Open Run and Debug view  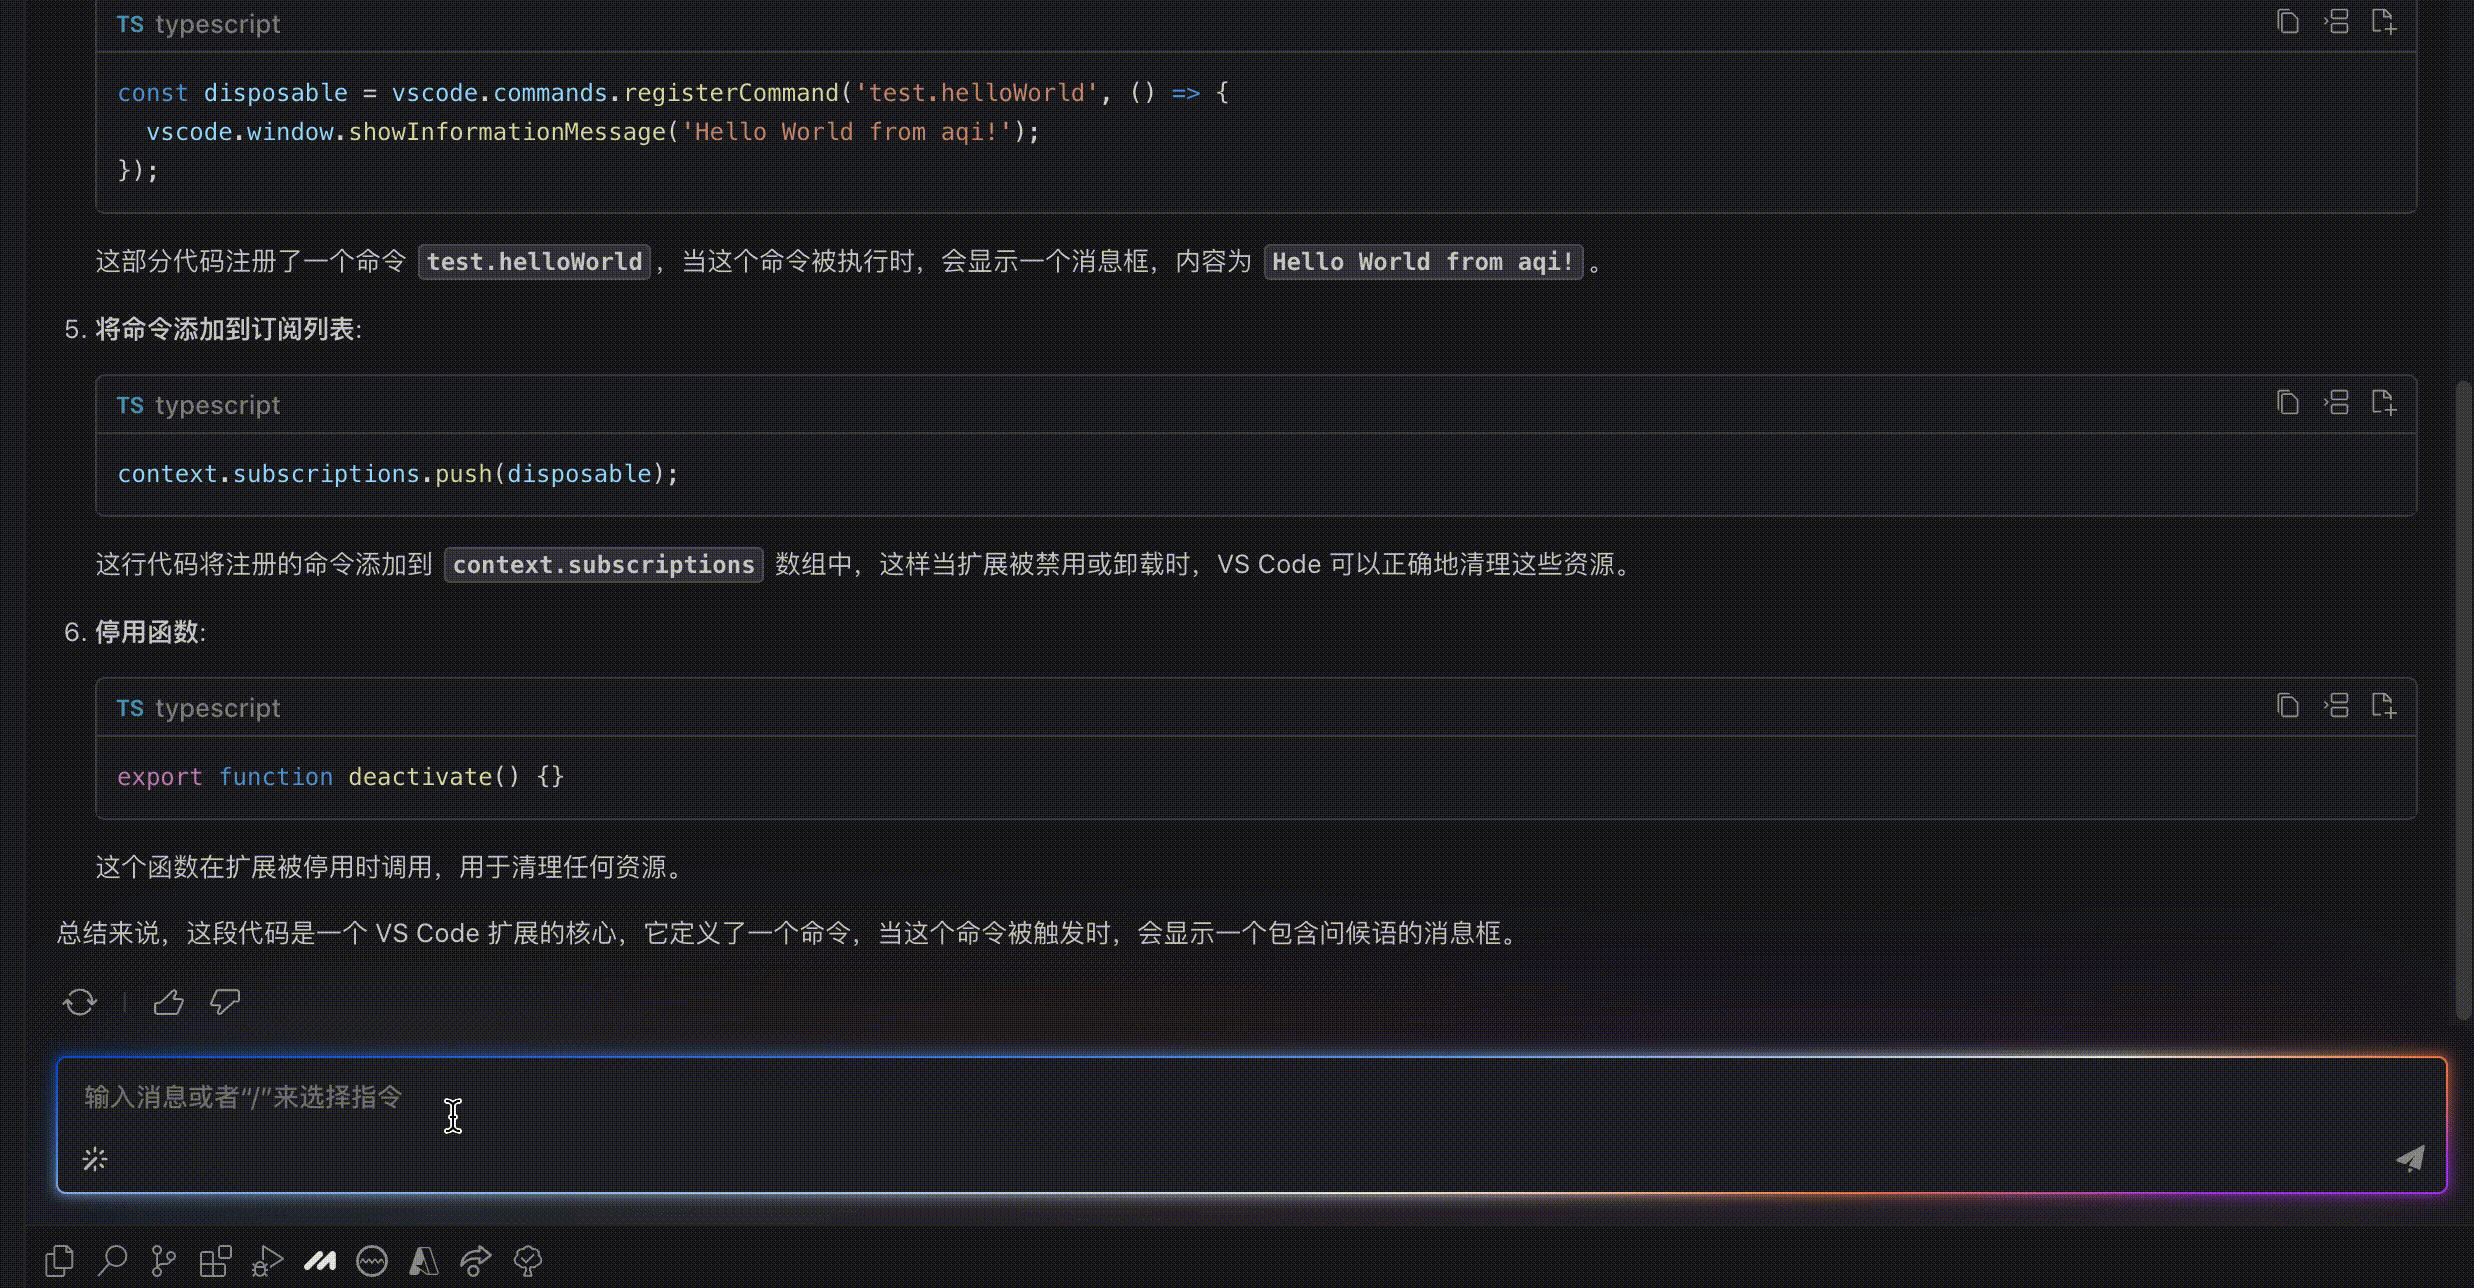coord(267,1261)
